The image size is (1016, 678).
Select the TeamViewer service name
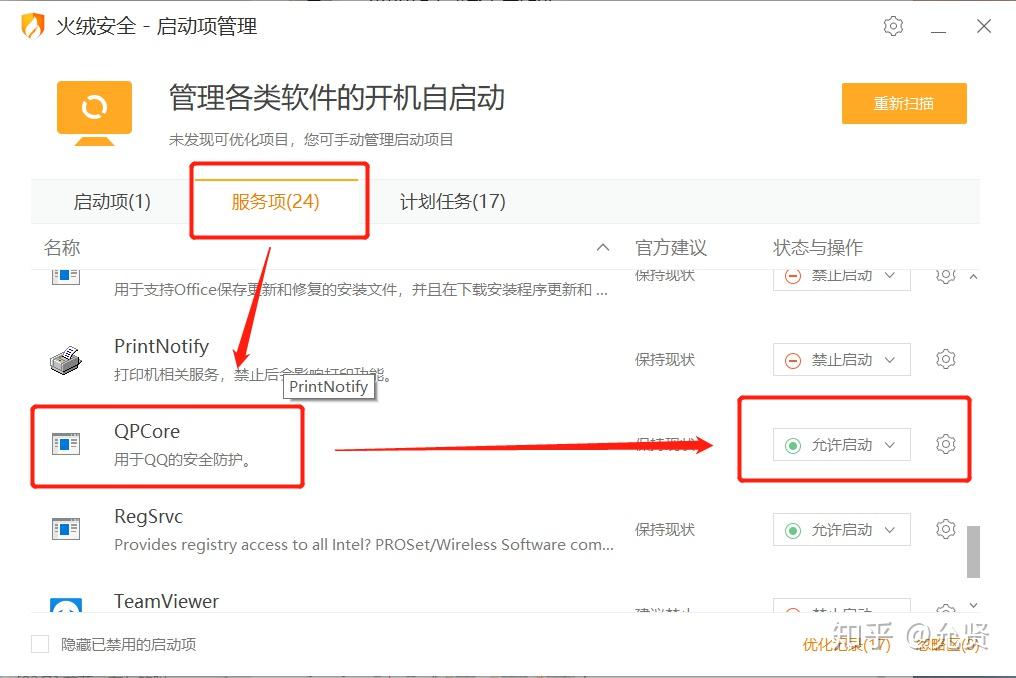pos(167,601)
